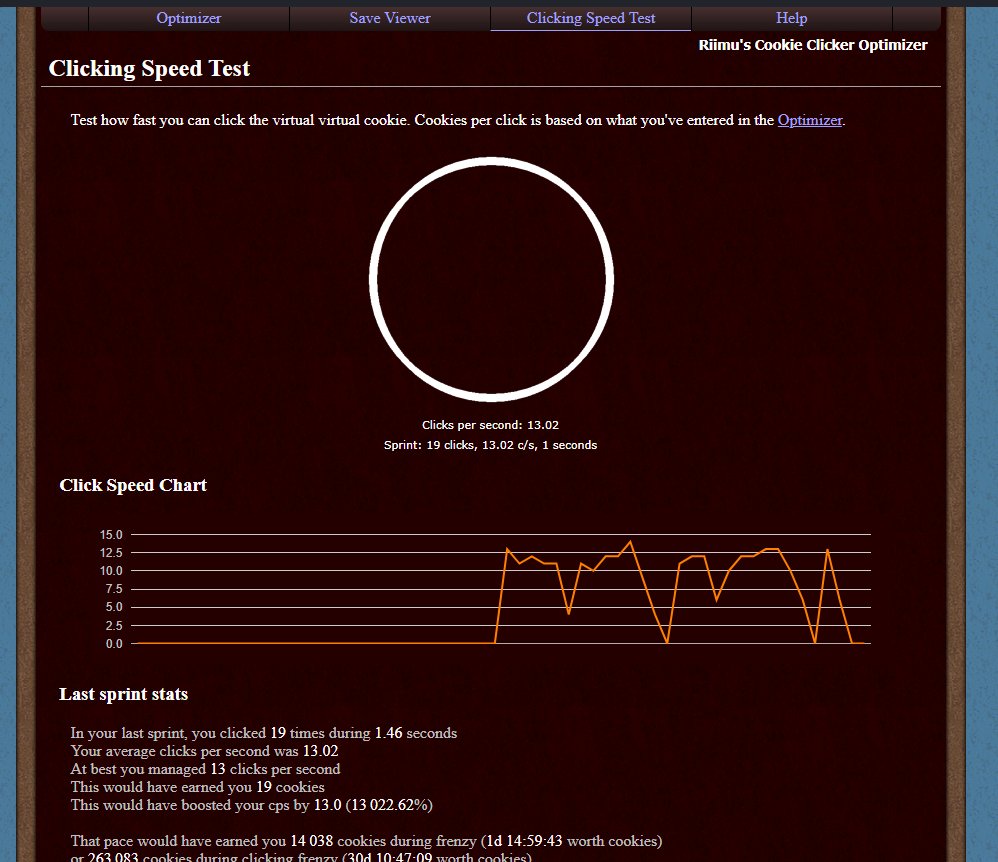The height and width of the screenshot is (862, 998).
Task: Select the Clicking Speed Test tab
Action: pyautogui.click(x=590, y=18)
